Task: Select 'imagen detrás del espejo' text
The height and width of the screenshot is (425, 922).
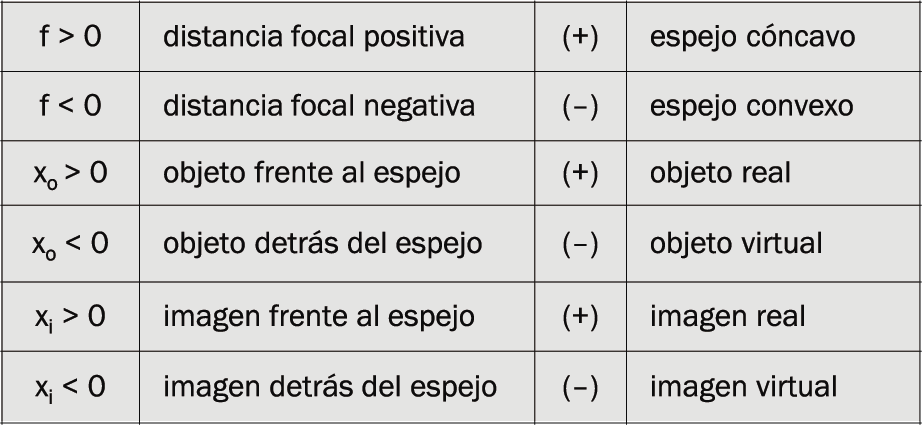Action: pyautogui.click(x=330, y=387)
